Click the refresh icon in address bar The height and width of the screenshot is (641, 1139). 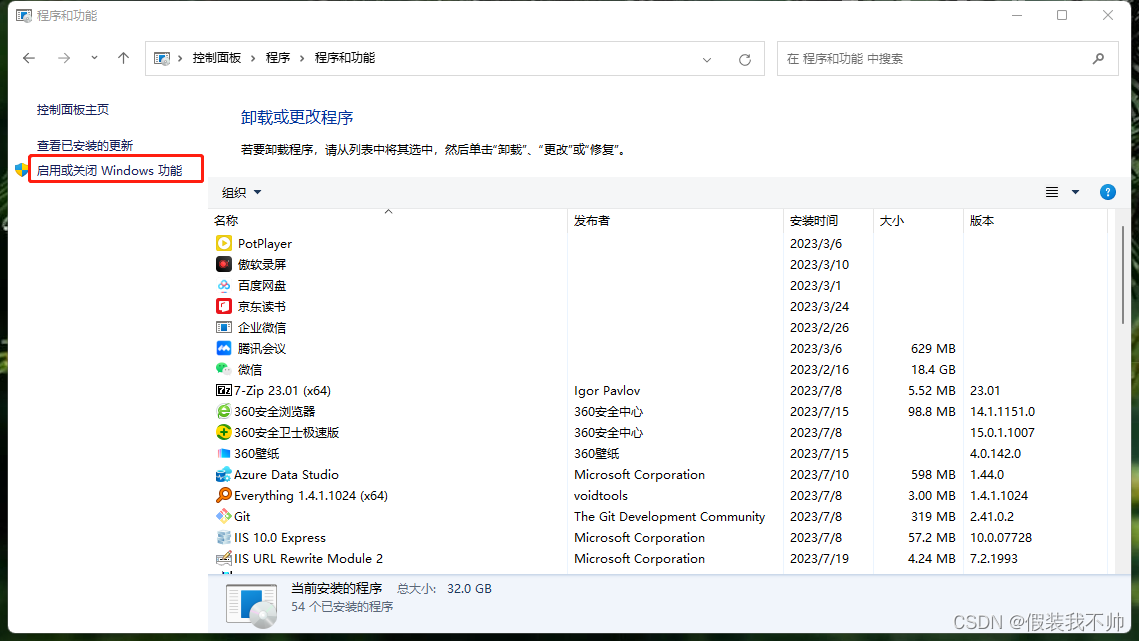tap(744, 58)
